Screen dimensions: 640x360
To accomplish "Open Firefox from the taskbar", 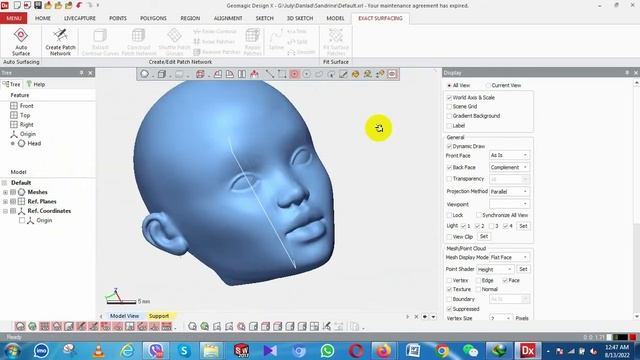I will tap(383, 351).
